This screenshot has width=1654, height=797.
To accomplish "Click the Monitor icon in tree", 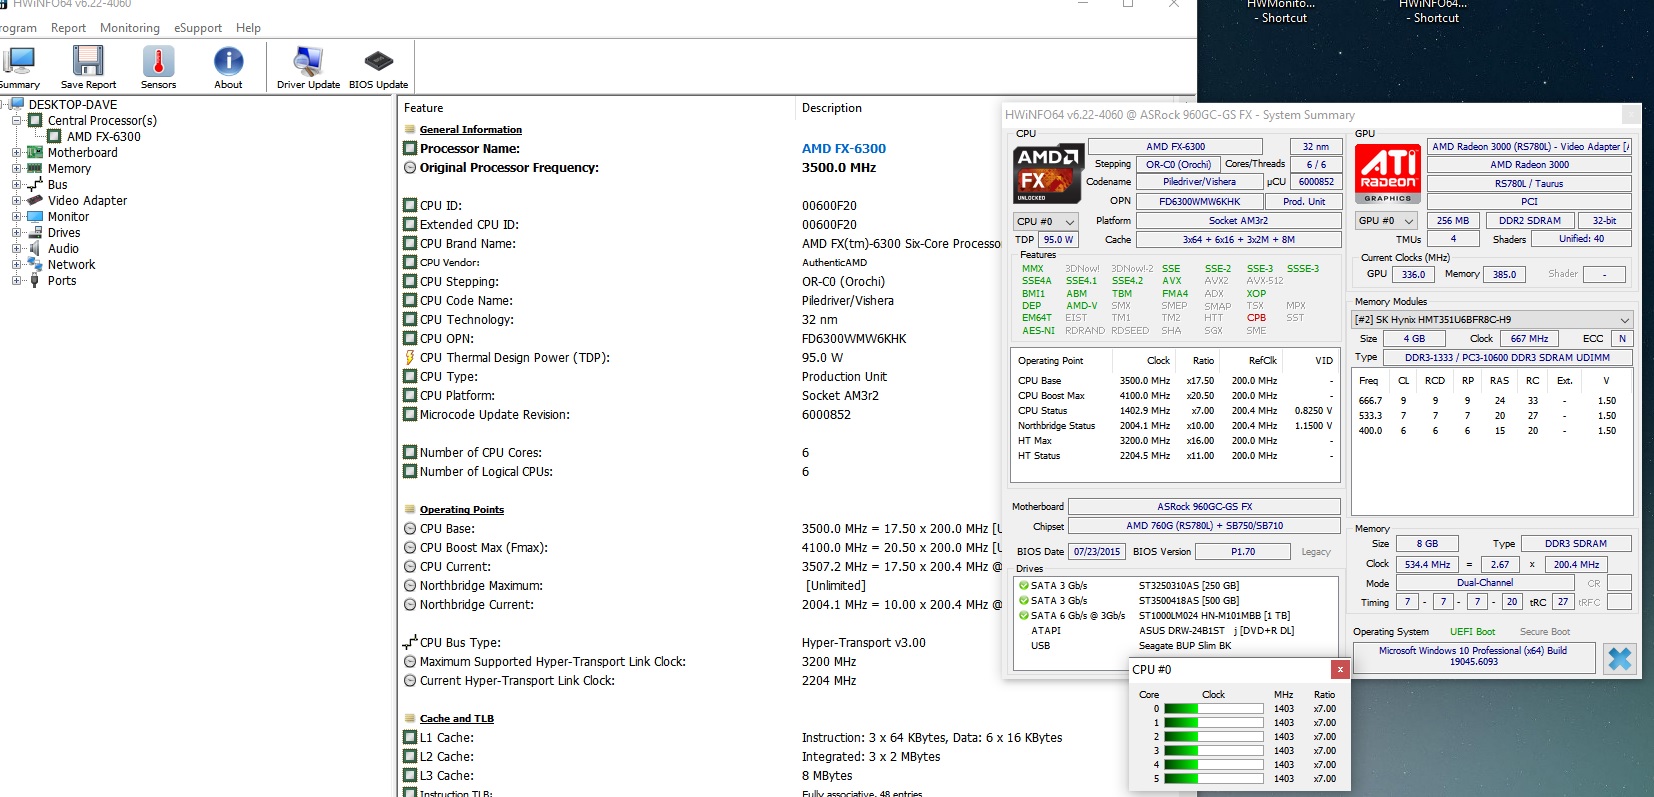I will click(x=35, y=216).
